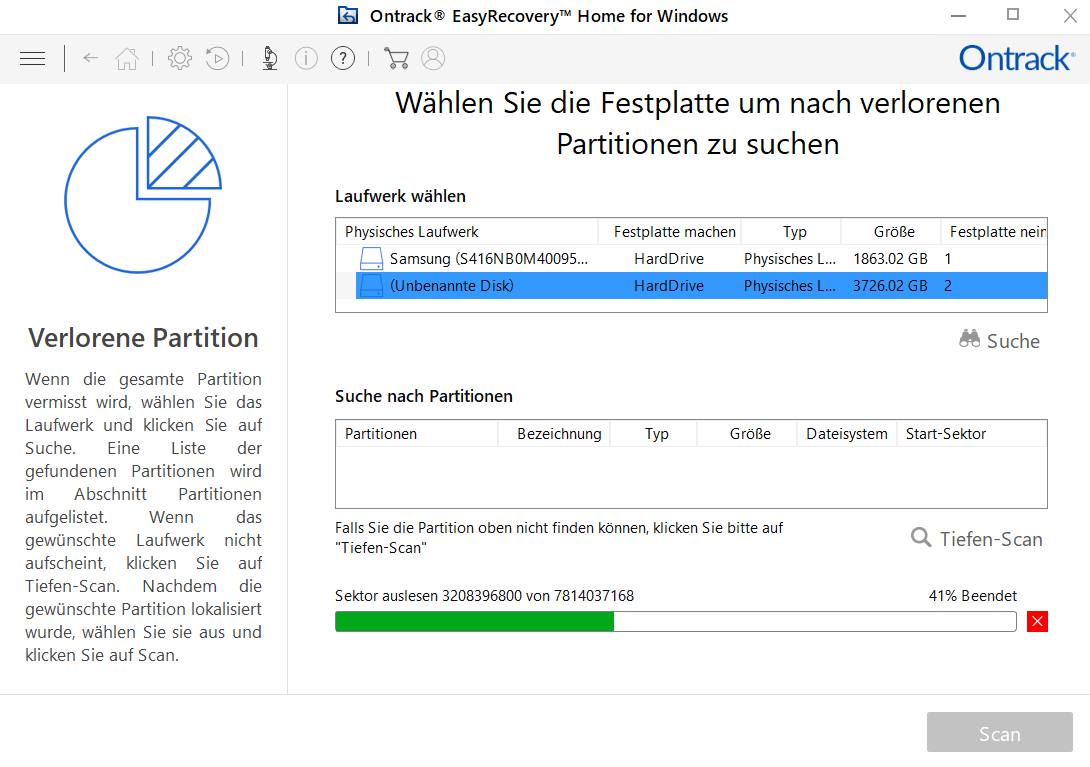Click the green scan progress bar
The width and height of the screenshot is (1090, 767).
click(676, 621)
